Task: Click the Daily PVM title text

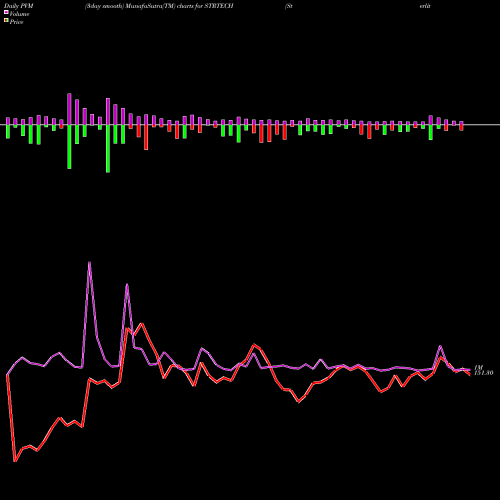Action: point(19,6)
